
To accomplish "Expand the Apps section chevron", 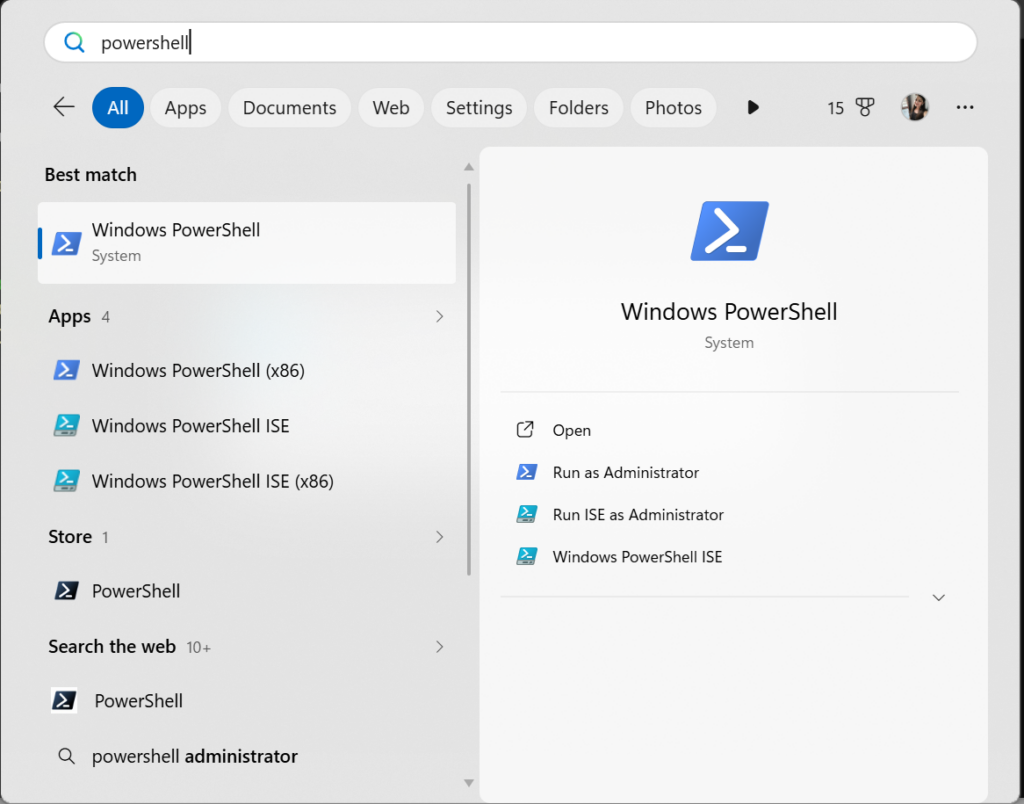I will point(440,317).
